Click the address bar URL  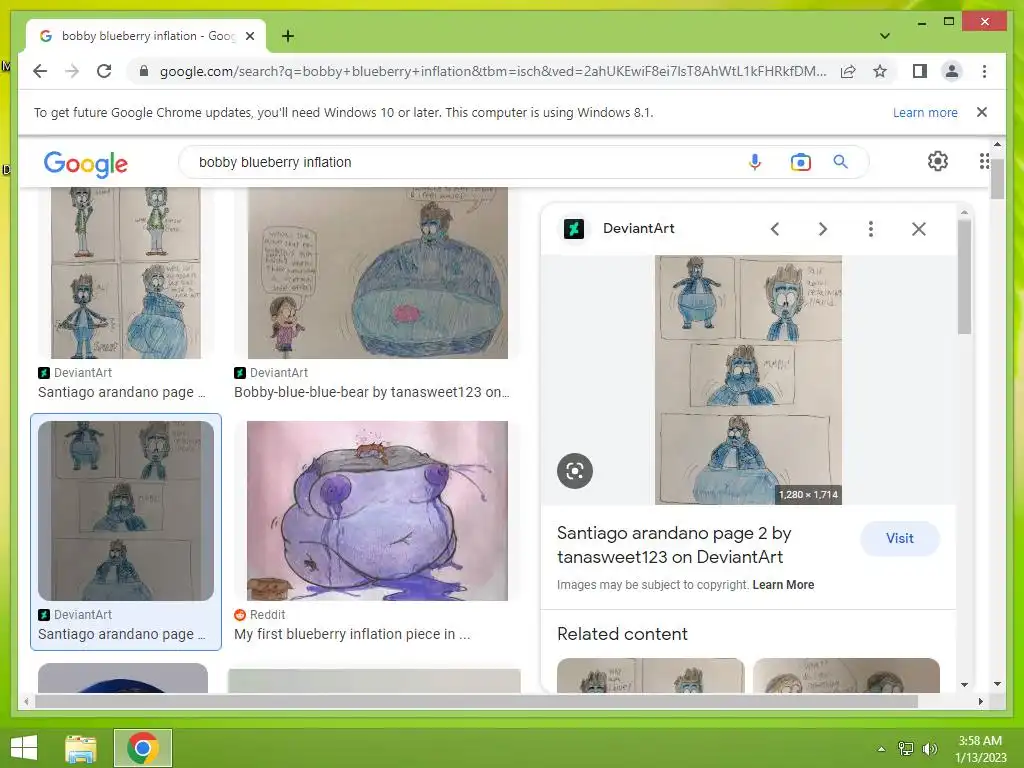click(492, 71)
